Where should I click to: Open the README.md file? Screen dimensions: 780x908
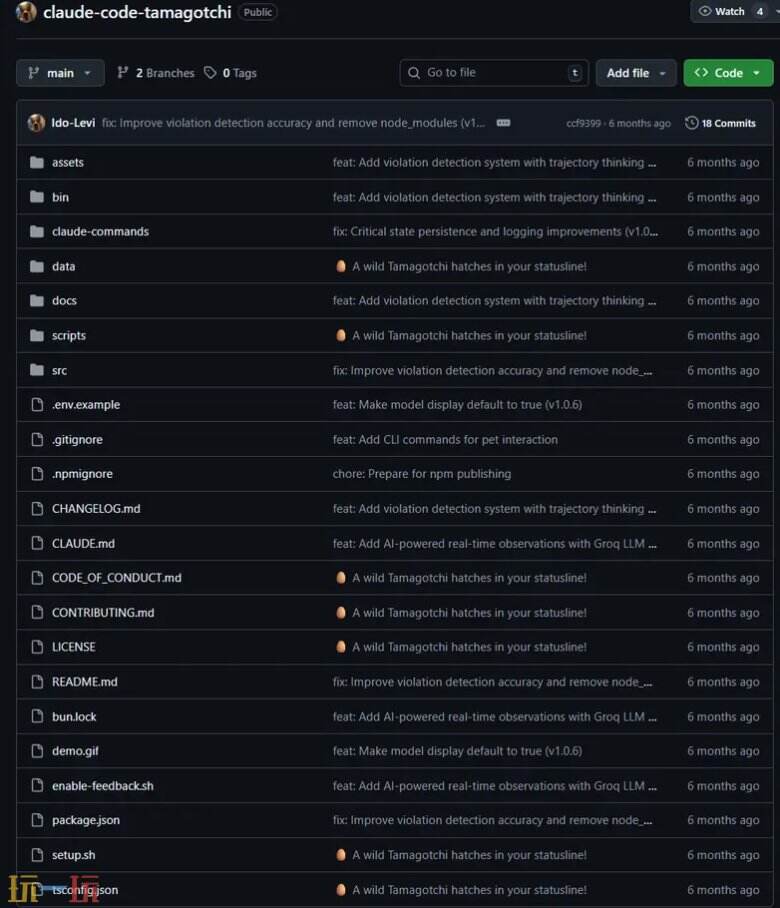84,682
